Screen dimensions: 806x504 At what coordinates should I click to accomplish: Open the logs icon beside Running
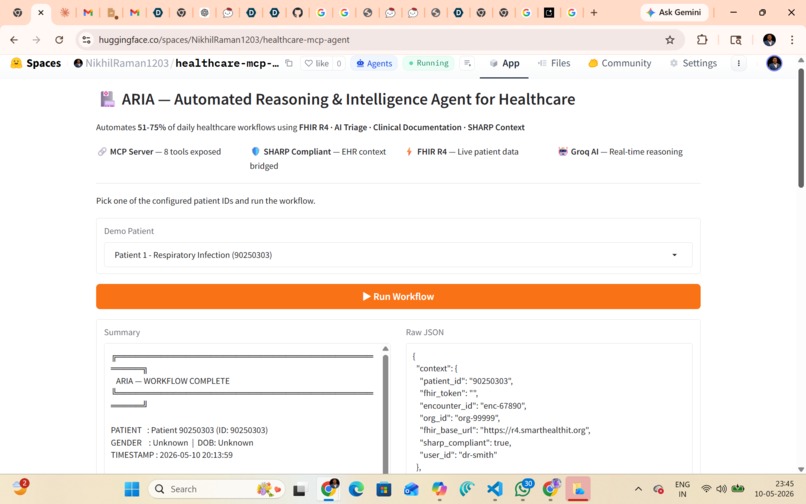pos(467,63)
